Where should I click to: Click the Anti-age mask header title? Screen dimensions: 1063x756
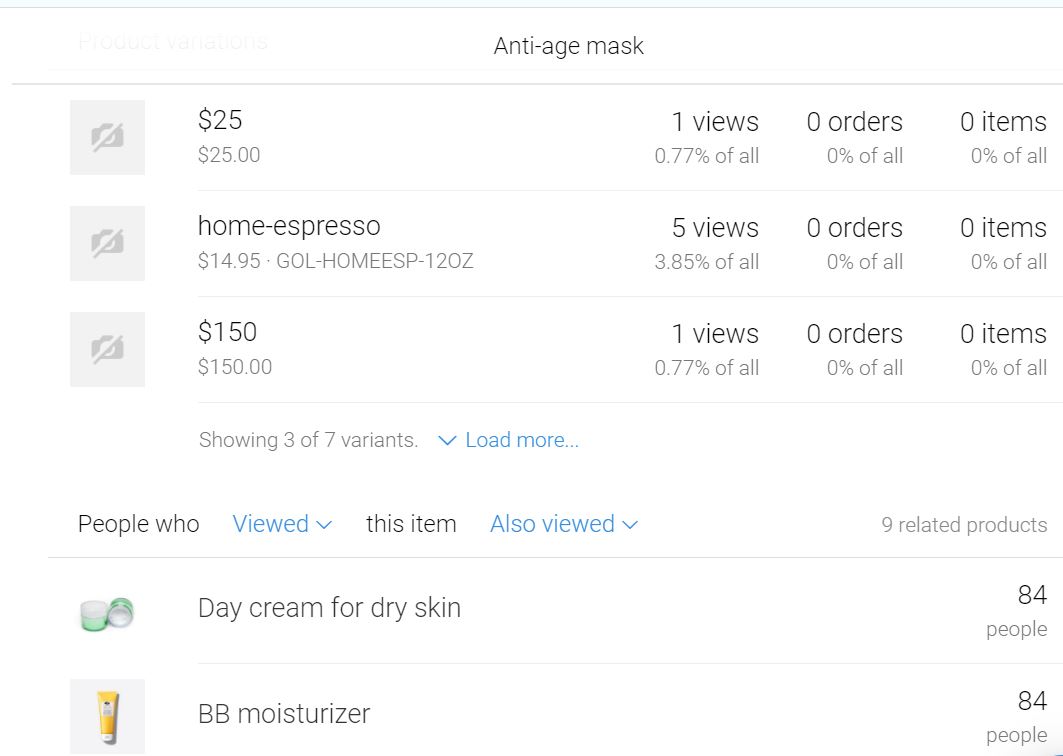pyautogui.click(x=569, y=46)
